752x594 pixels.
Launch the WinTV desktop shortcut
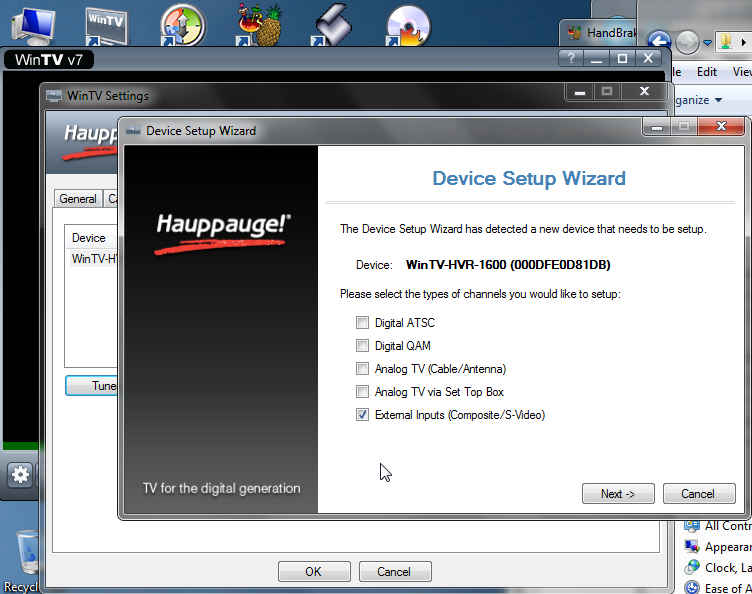[x=106, y=25]
